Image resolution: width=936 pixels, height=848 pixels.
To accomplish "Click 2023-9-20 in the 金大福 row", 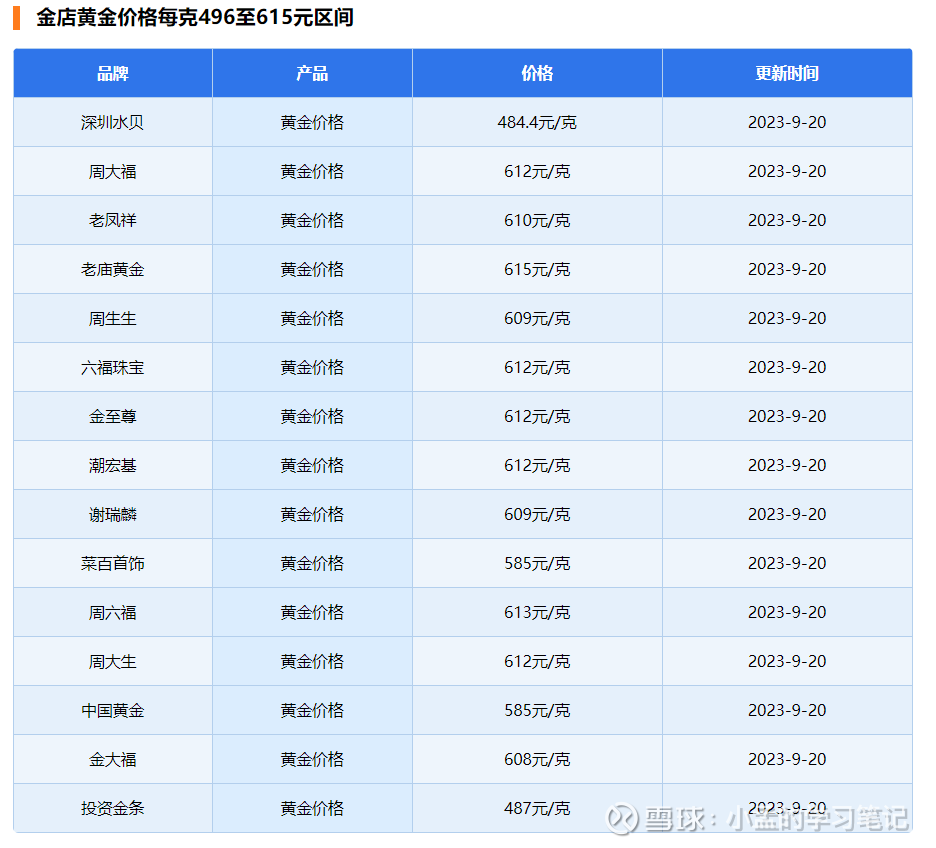I will [x=786, y=759].
